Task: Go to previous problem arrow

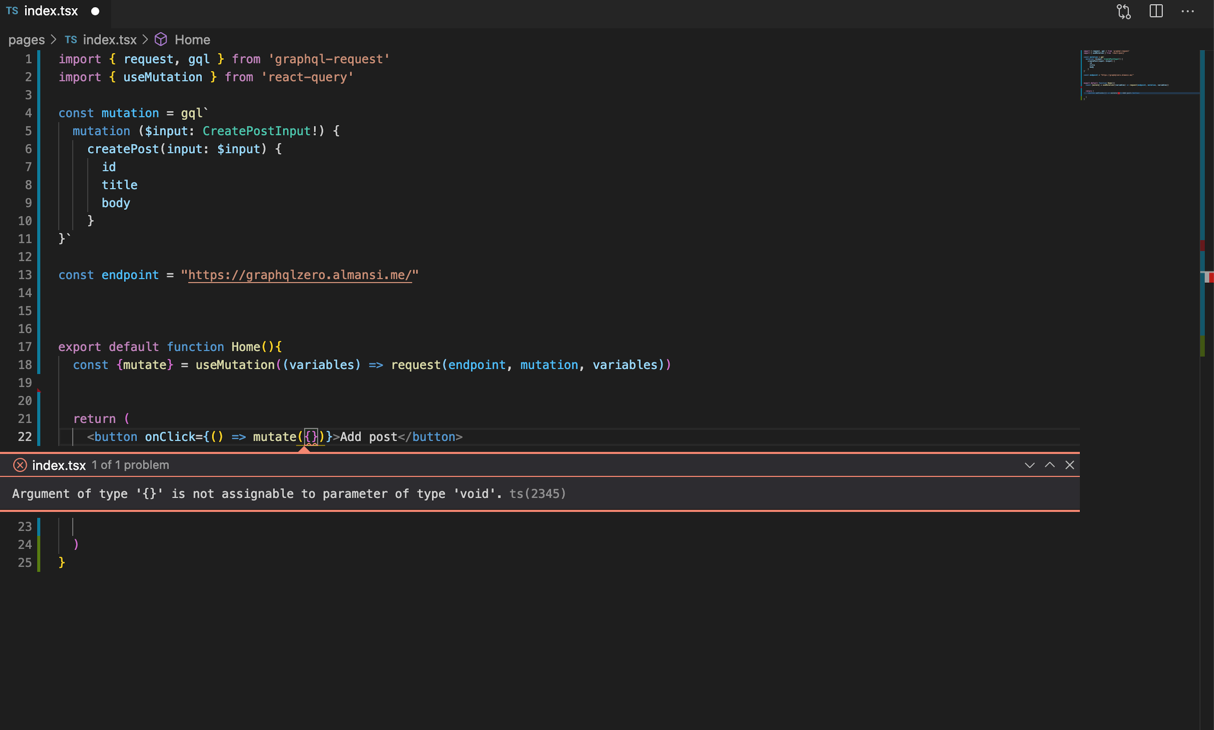Action: 1050,465
